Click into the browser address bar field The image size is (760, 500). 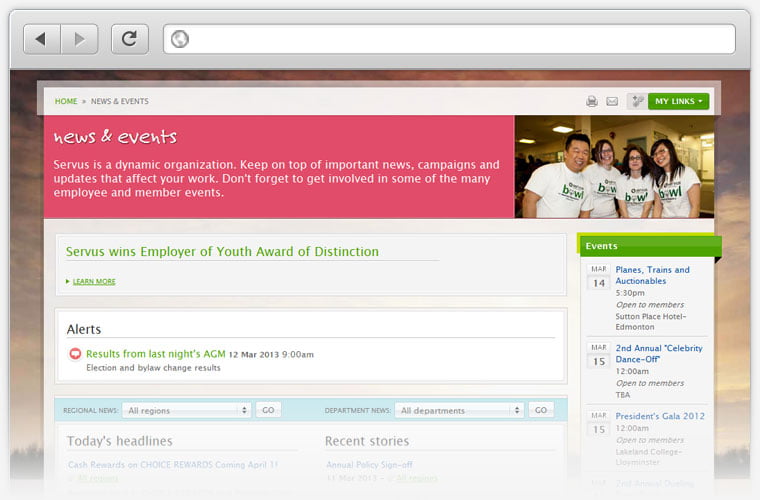tap(449, 39)
